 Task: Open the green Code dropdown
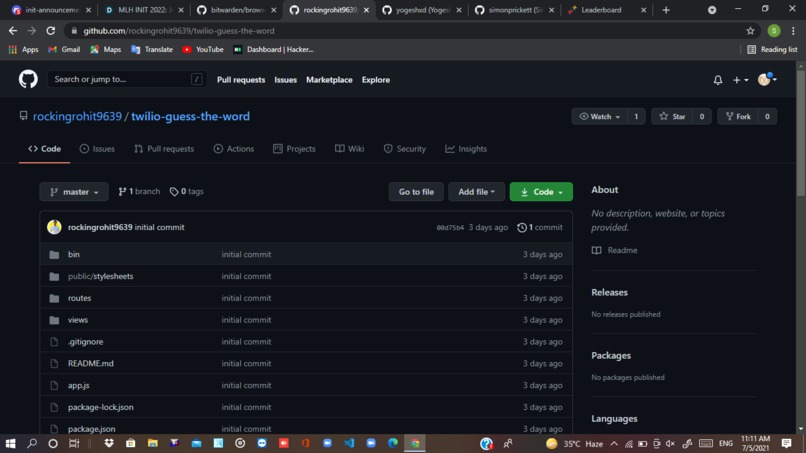tap(541, 192)
